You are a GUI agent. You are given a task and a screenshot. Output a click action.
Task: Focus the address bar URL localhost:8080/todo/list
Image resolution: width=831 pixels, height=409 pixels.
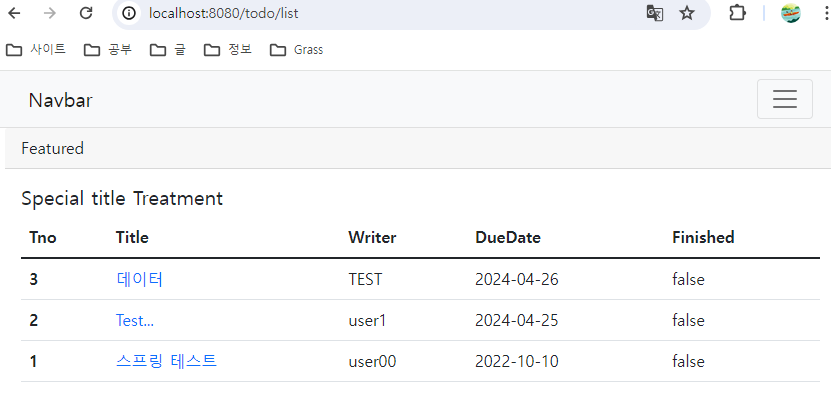pyautogui.click(x=224, y=13)
